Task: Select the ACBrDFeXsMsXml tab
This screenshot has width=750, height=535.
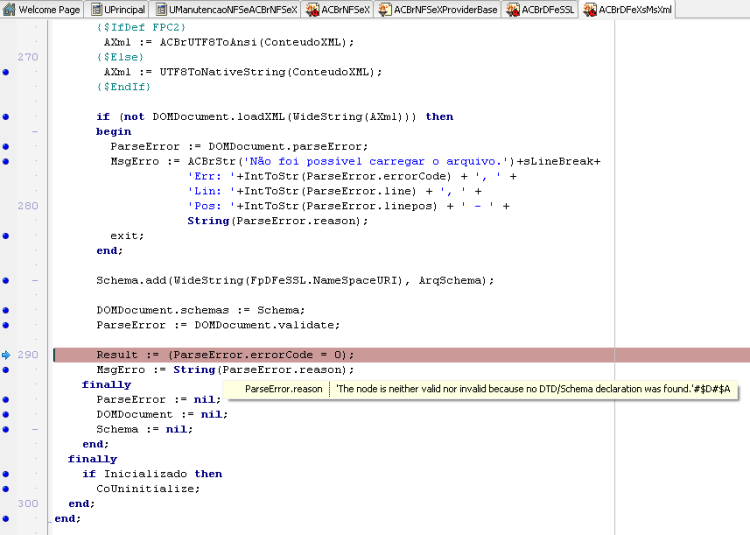Action: (628, 9)
